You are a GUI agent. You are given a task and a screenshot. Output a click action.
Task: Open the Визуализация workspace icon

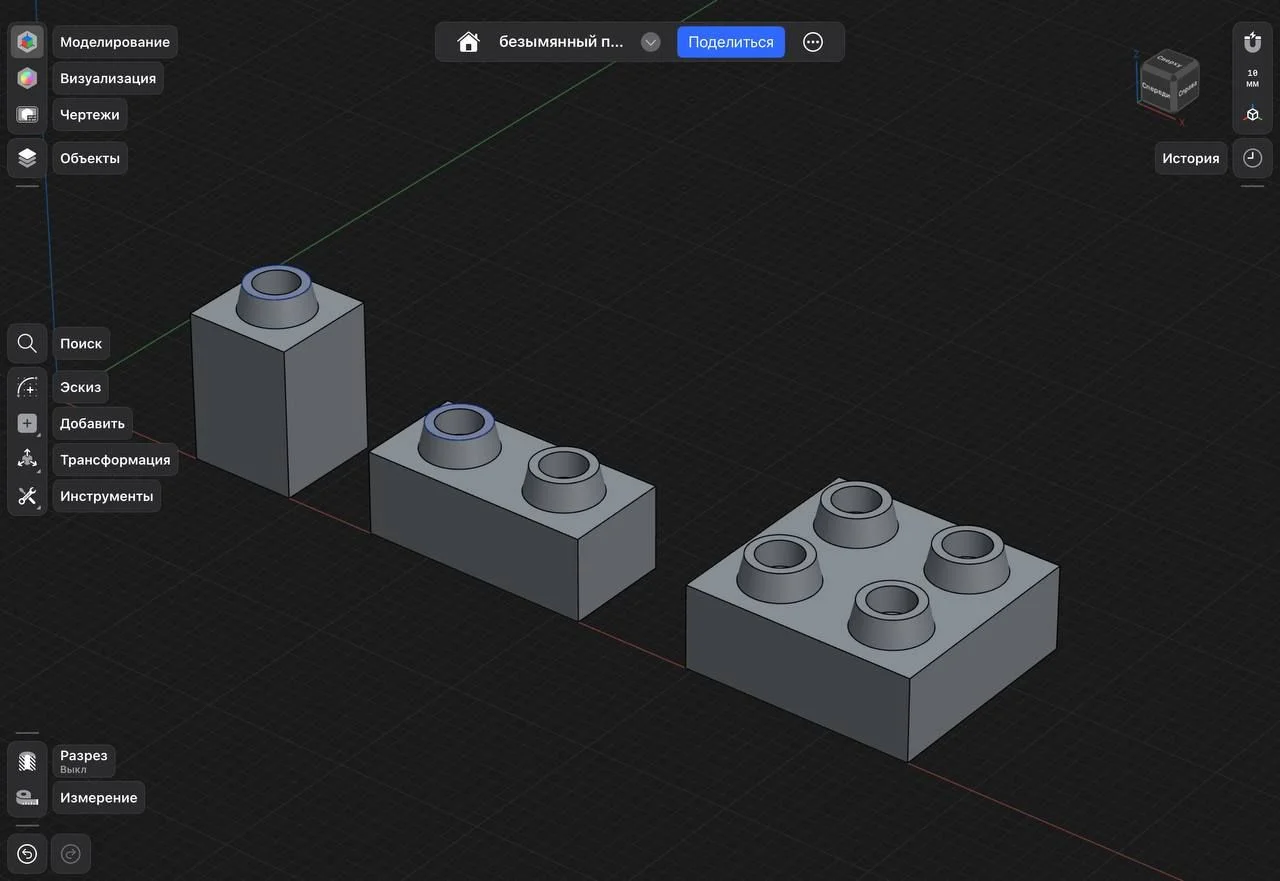[x=27, y=78]
